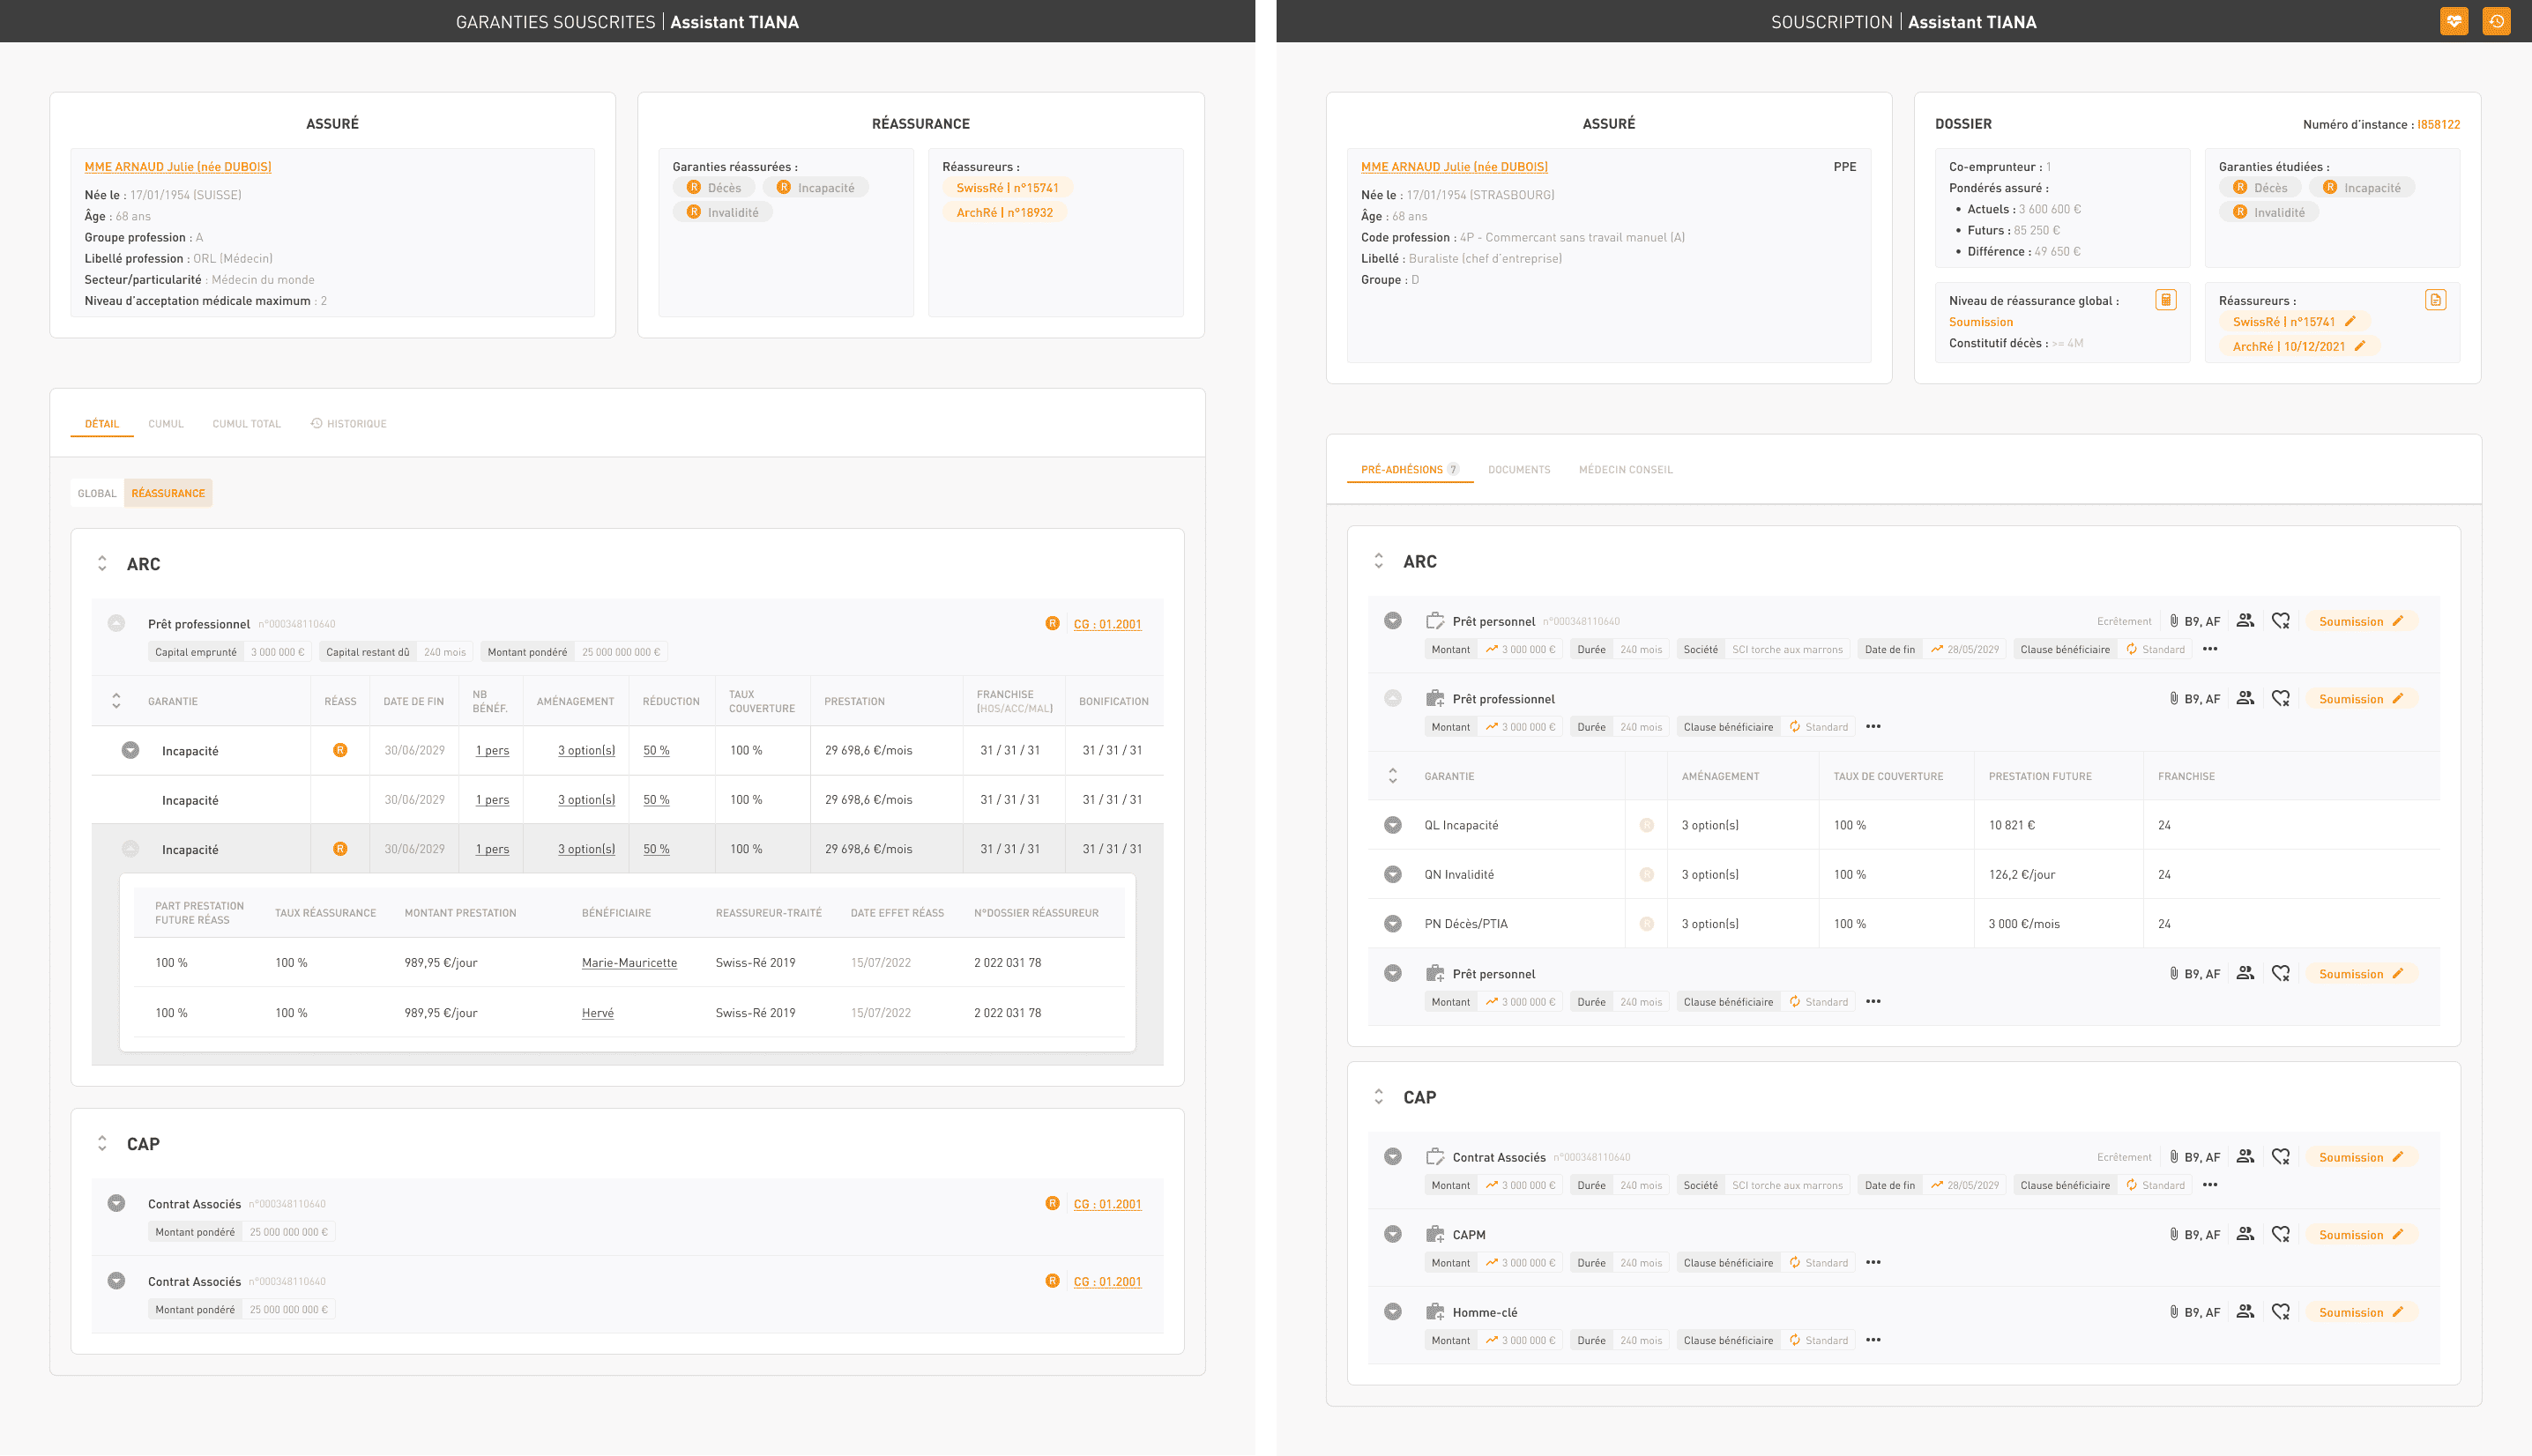Open the three-dots menu on Homme-clé row
Screen dimensions: 2532x1456
1873,1340
